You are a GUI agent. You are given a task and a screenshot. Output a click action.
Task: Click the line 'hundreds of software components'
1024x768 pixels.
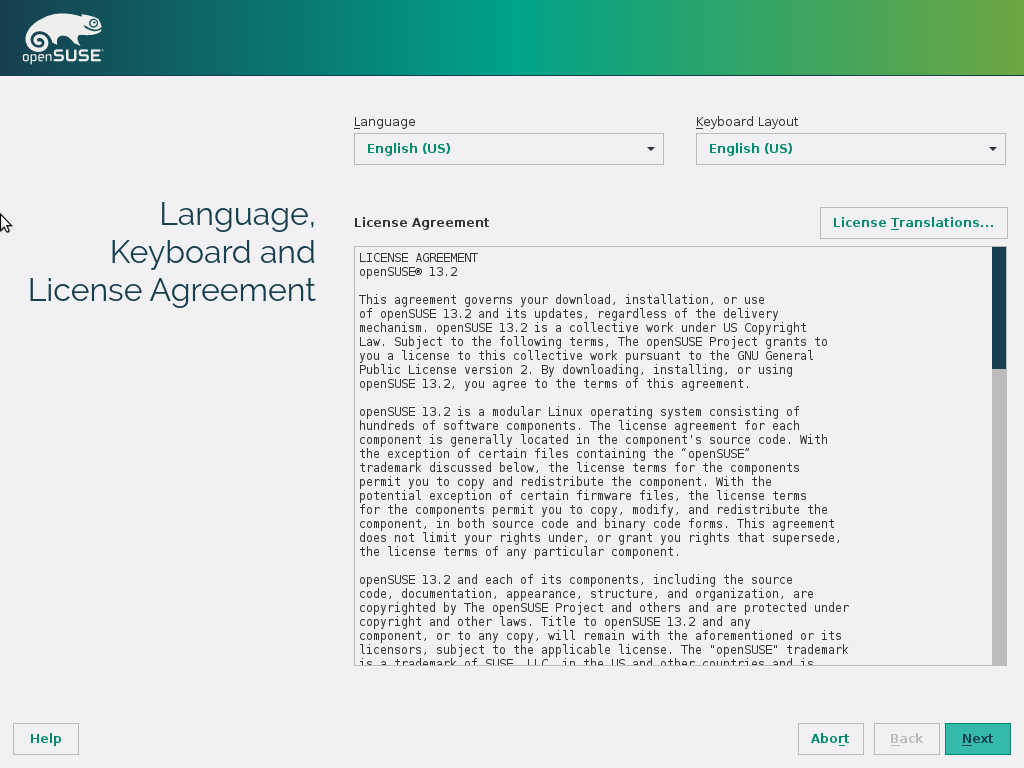point(579,426)
